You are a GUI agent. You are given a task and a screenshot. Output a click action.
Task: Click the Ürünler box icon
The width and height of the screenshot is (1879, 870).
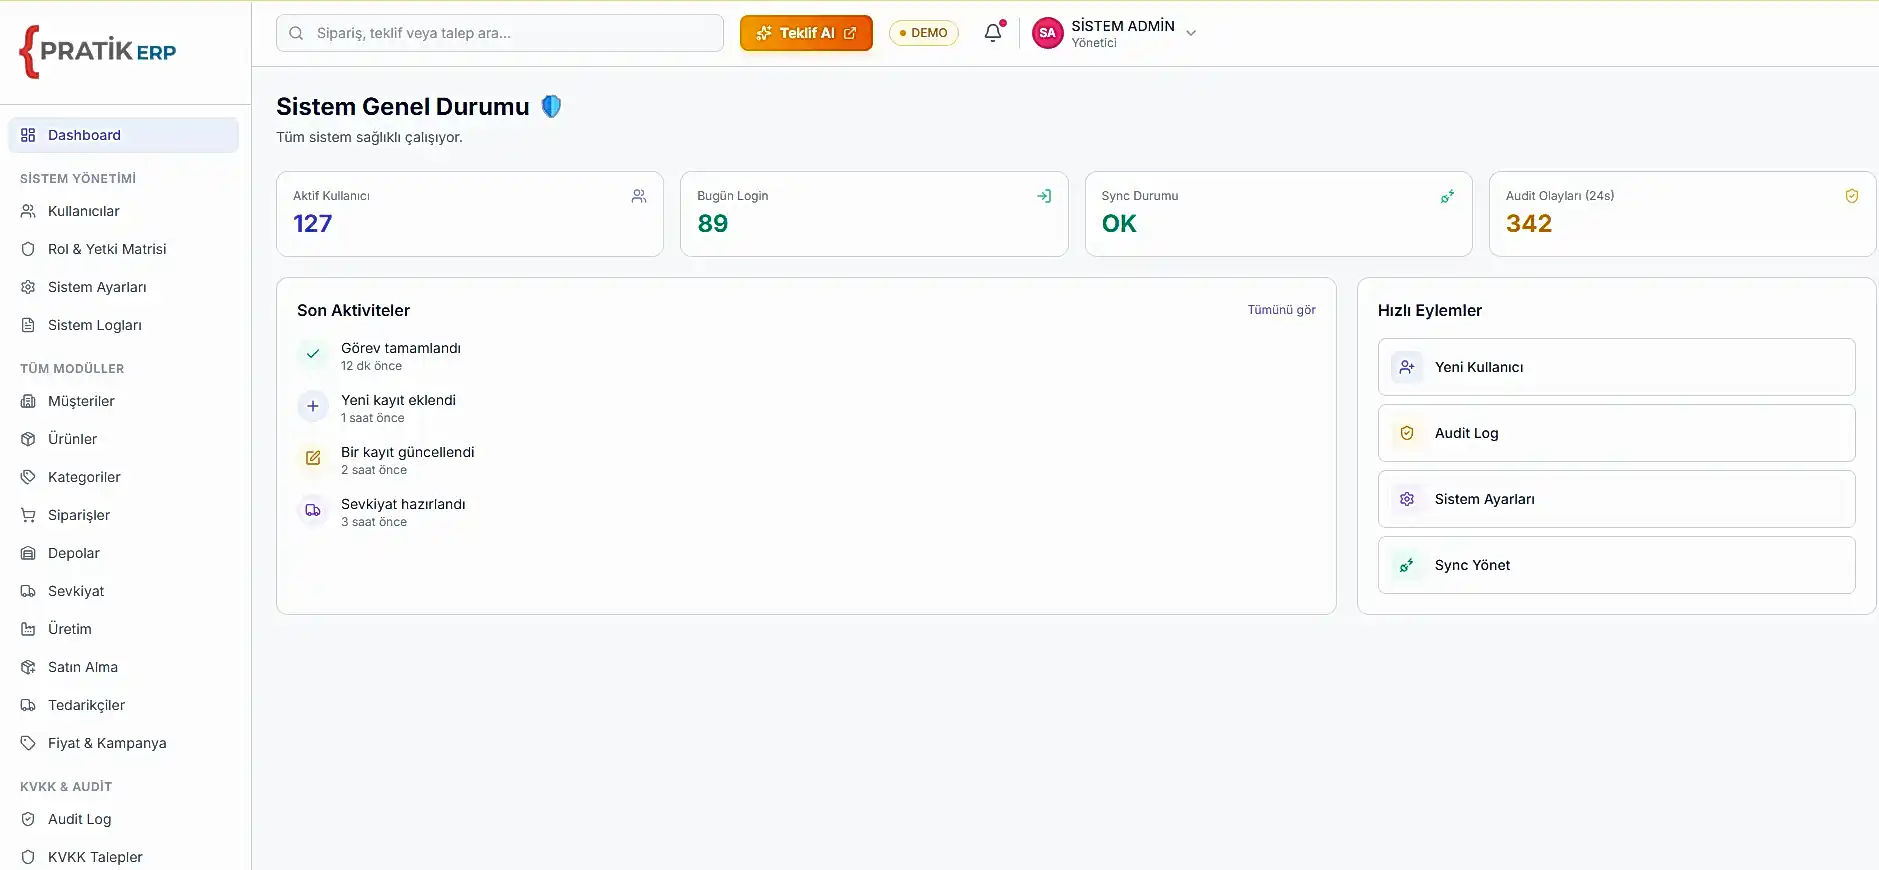click(x=28, y=439)
